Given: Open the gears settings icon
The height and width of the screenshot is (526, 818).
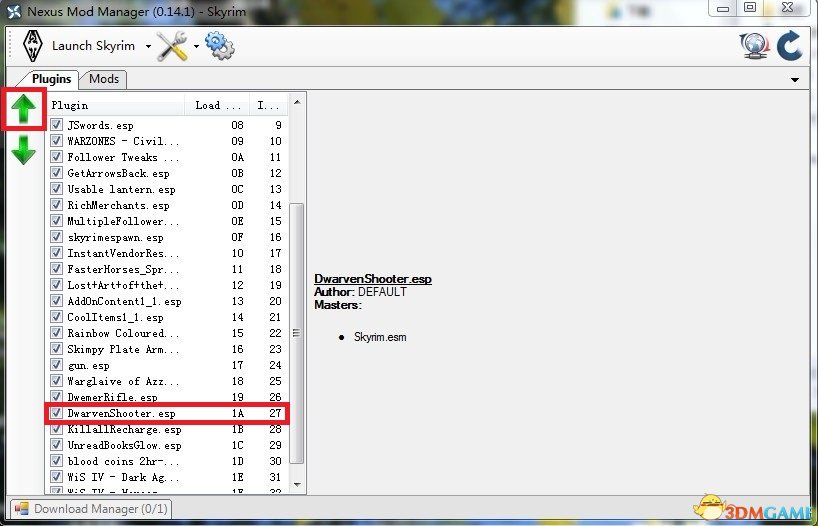Looking at the screenshot, I should 220,45.
